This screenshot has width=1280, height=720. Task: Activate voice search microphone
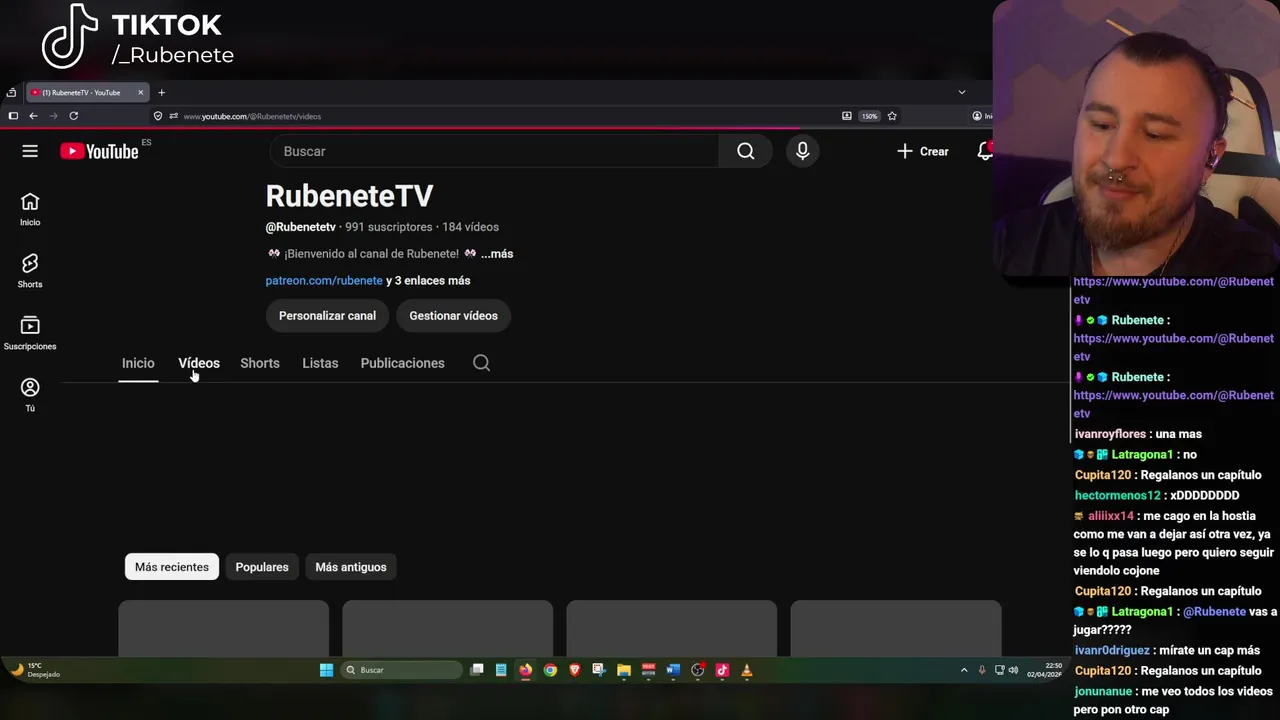(802, 151)
